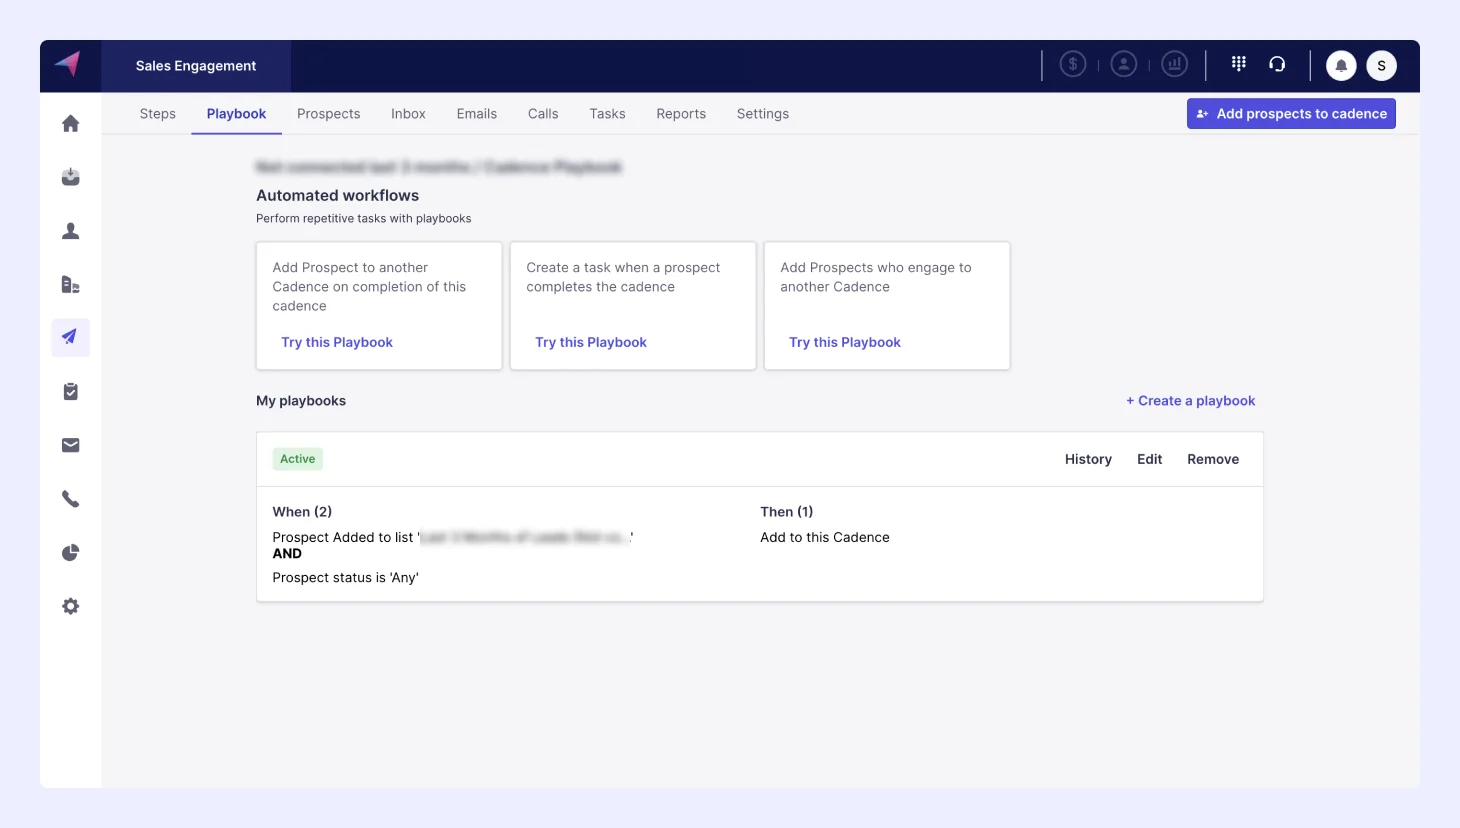Open Create a playbook link

pyautogui.click(x=1191, y=400)
